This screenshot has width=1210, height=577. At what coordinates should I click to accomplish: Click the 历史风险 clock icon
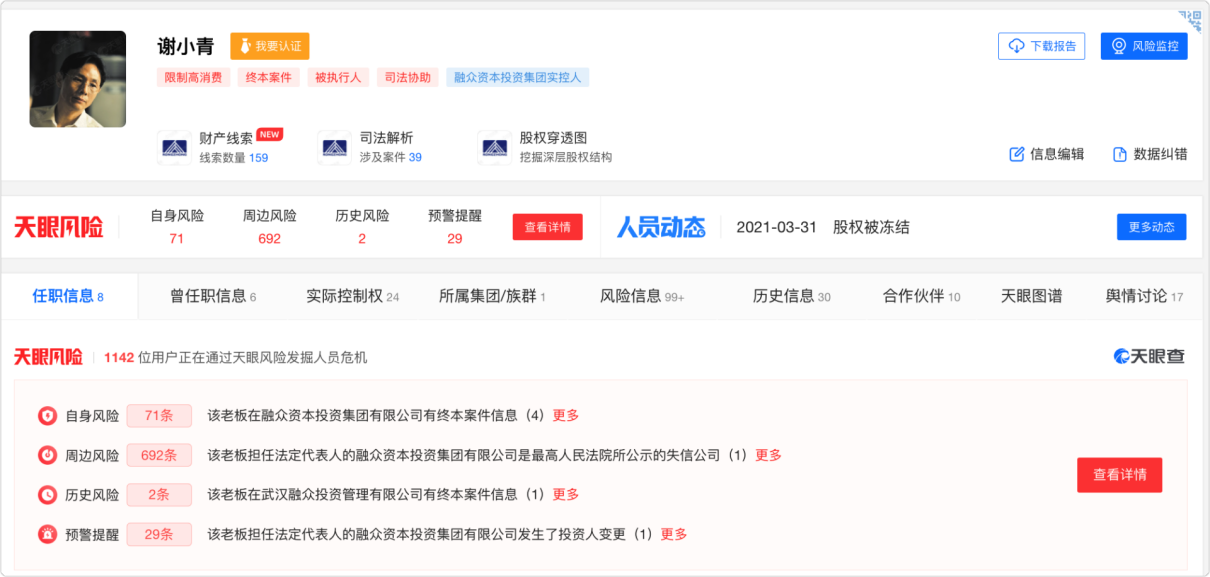[47, 495]
